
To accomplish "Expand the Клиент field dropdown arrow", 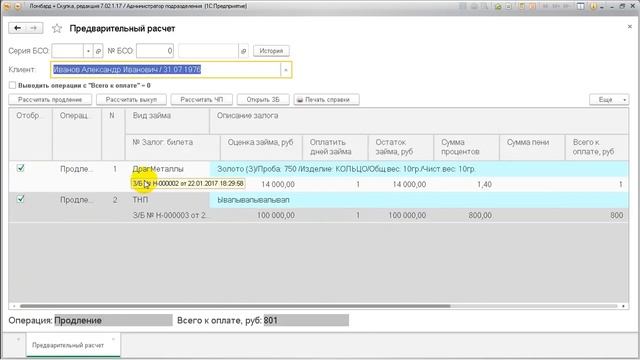I will [x=286, y=70].
